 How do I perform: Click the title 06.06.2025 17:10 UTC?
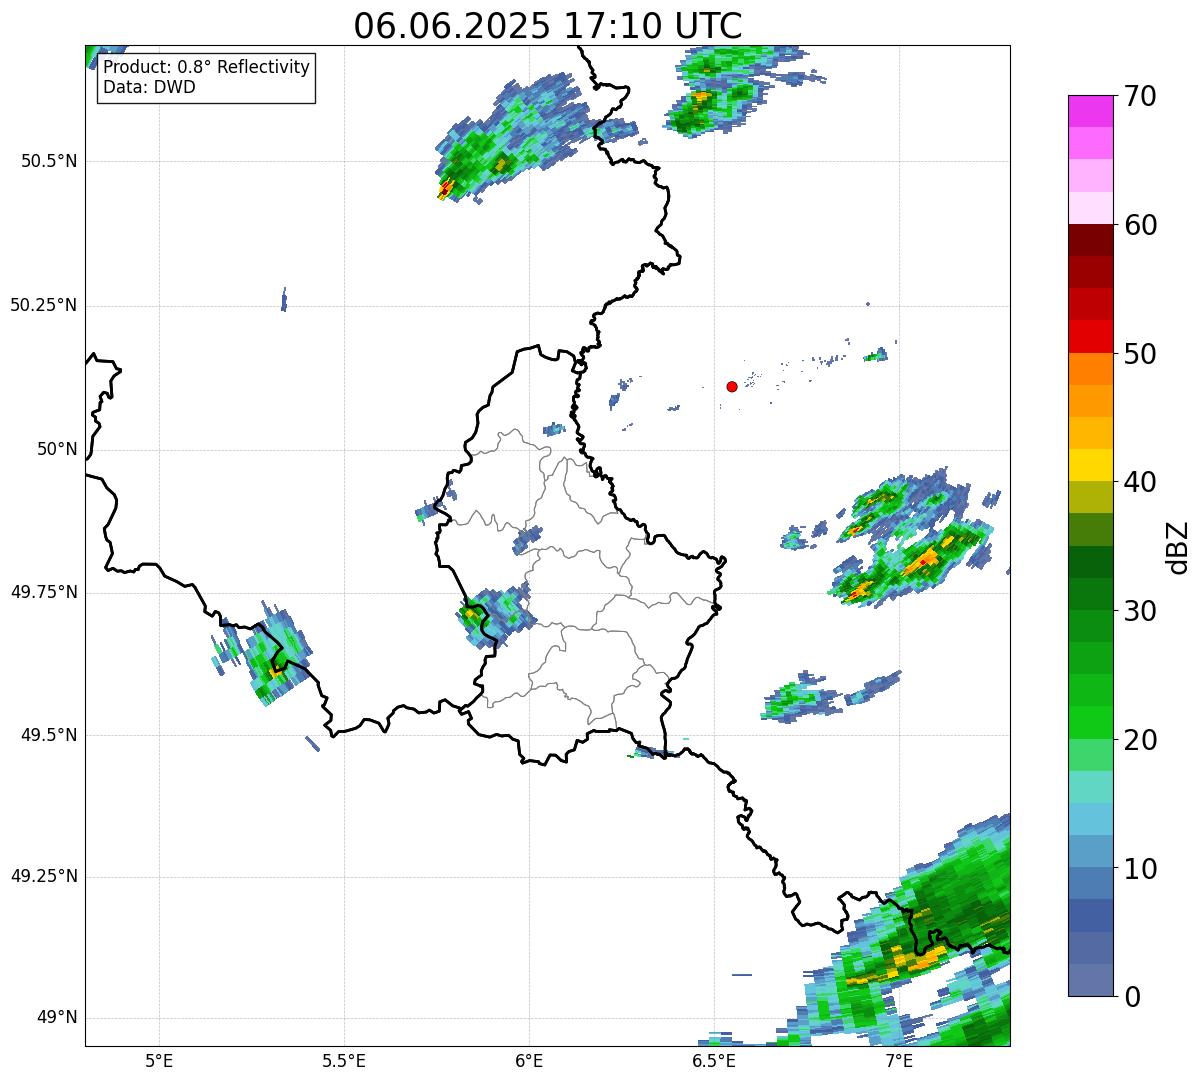(548, 25)
